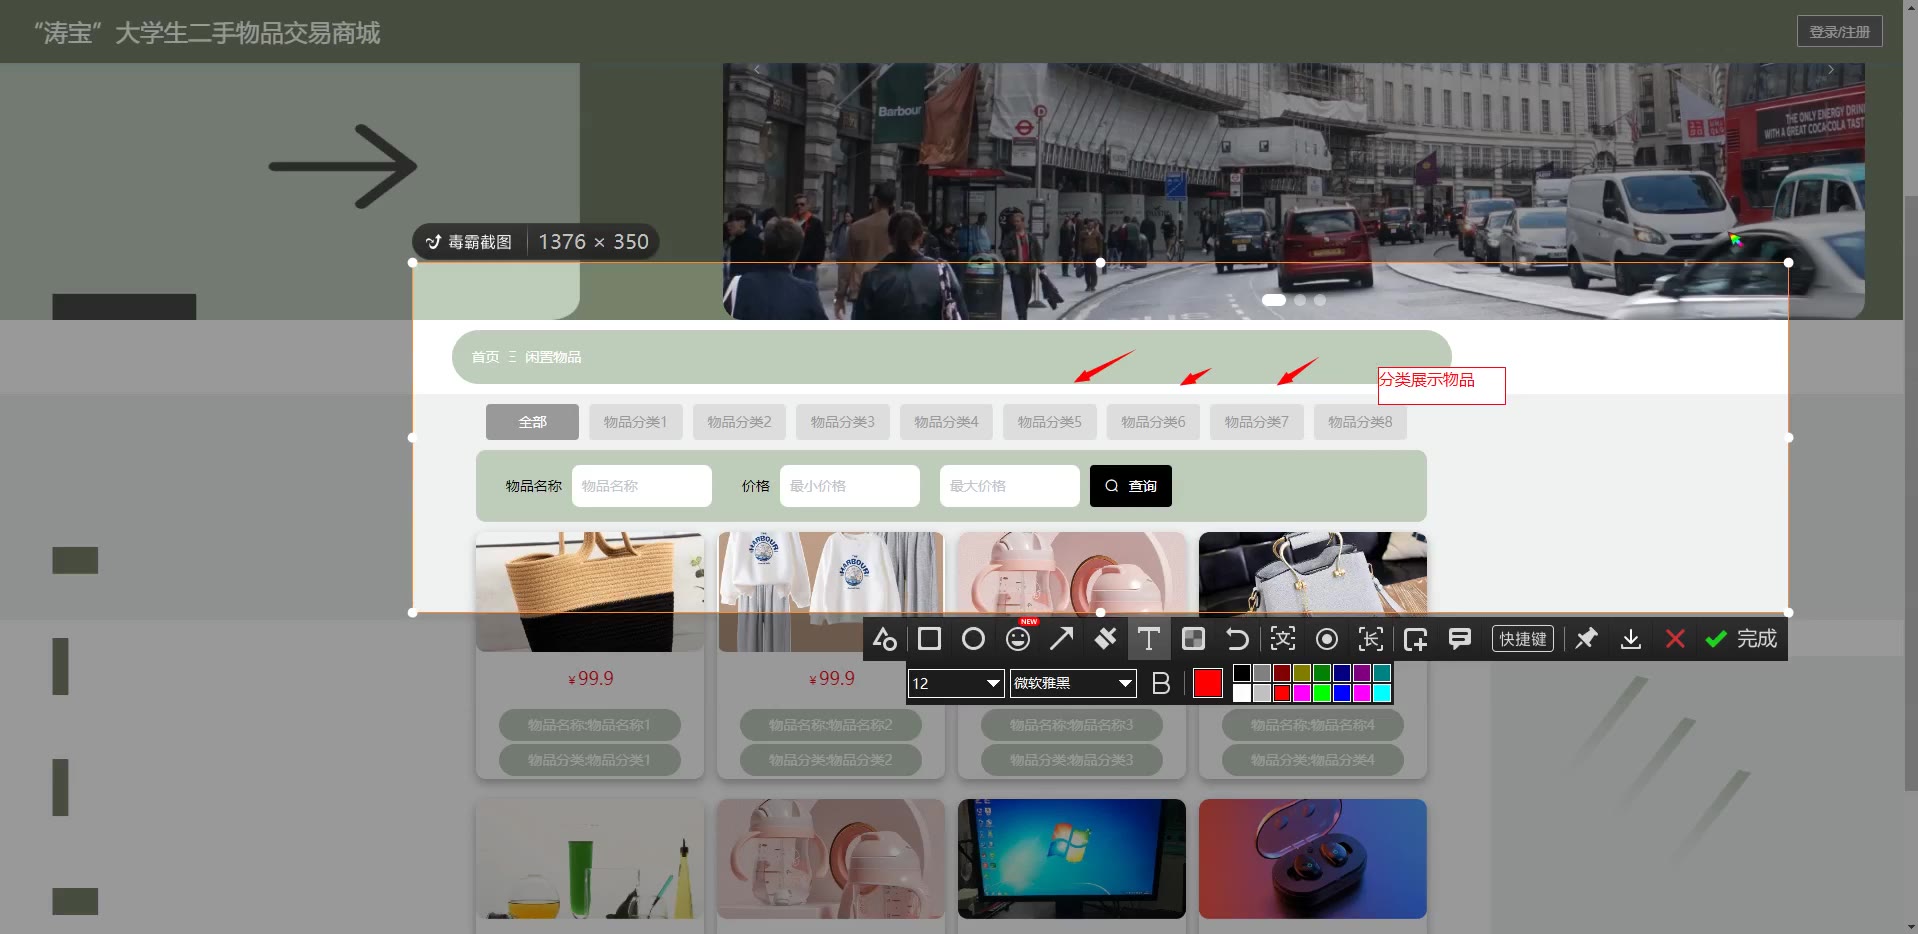
Task: Select the 物品分类5 category tab
Action: tap(1049, 422)
